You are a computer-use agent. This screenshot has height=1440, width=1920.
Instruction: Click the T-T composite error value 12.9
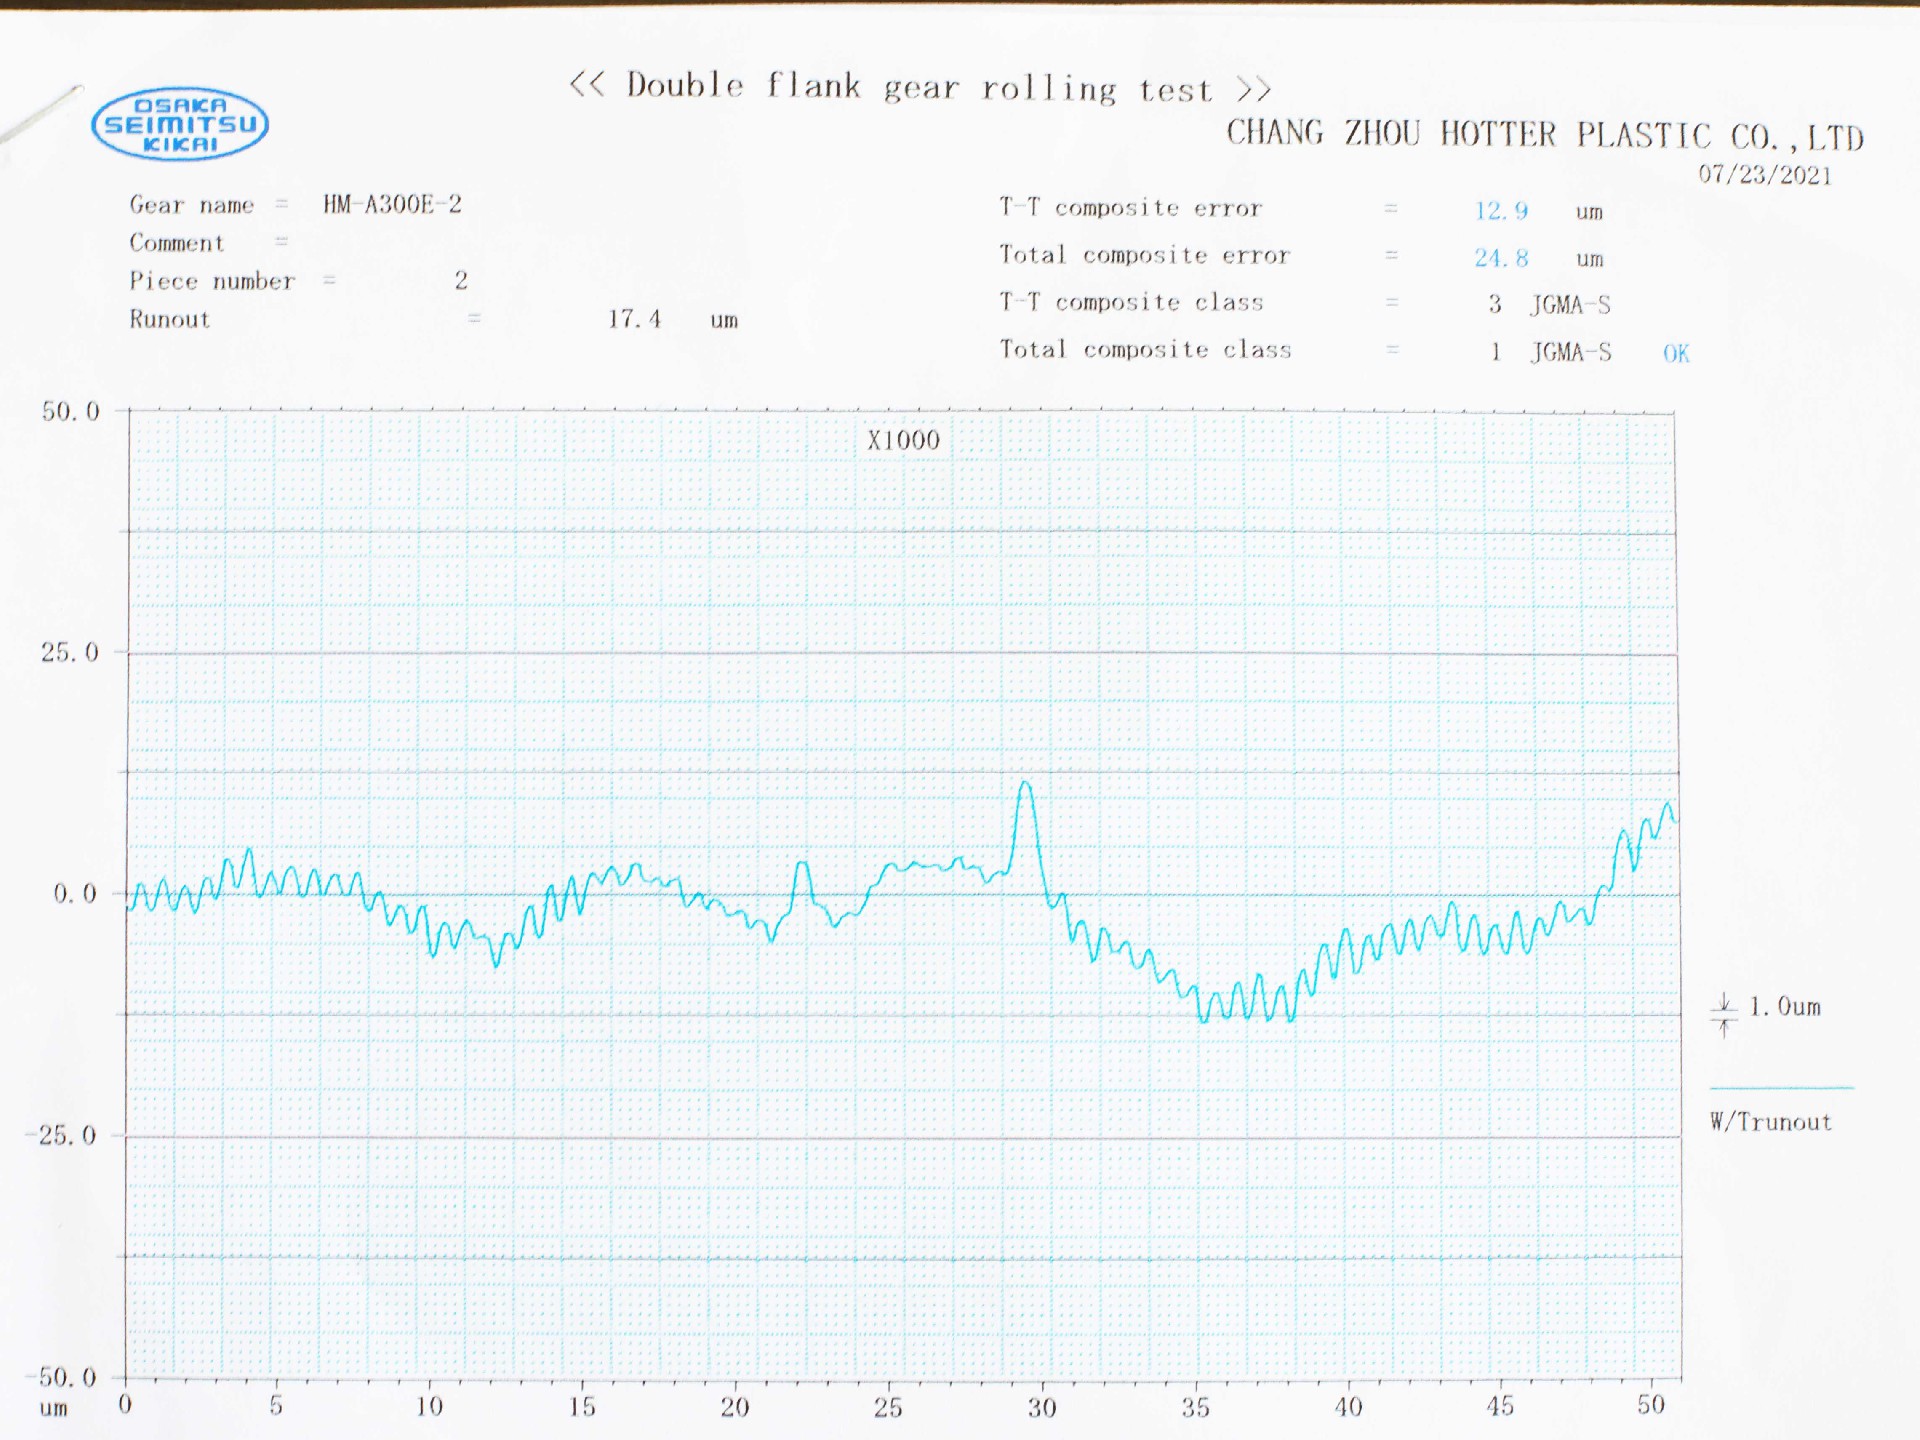(x=1501, y=211)
